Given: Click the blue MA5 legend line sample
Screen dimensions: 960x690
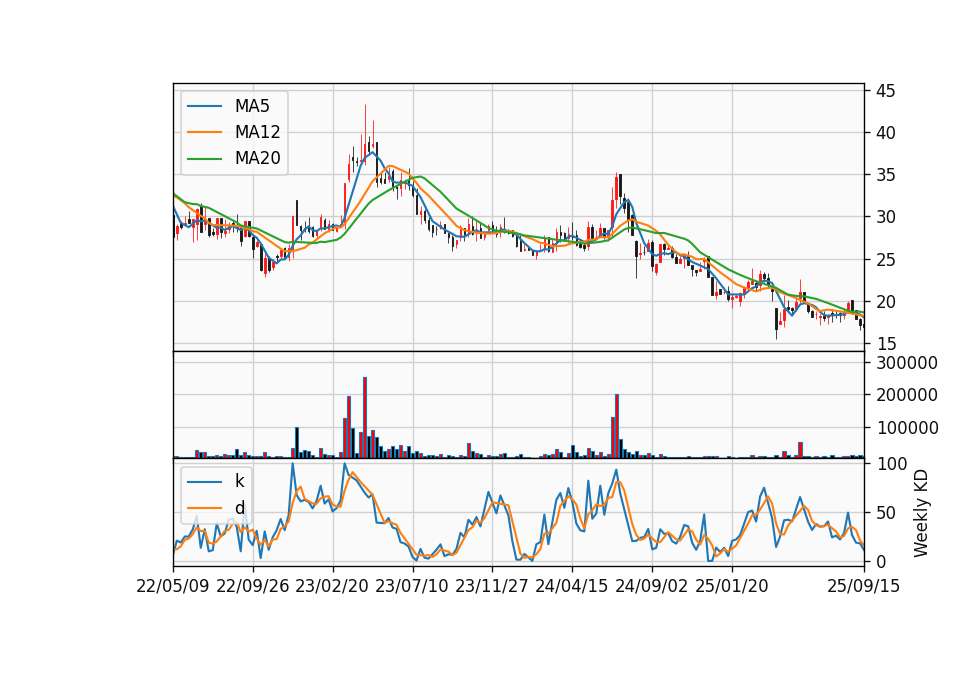Looking at the screenshot, I should click(204, 106).
